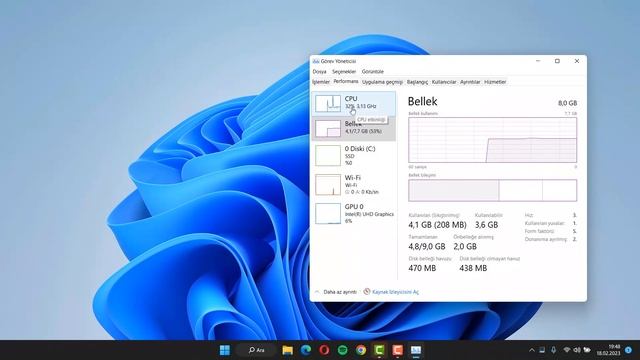
Task: Click the 2,0 GB cached value
Action: (465, 247)
